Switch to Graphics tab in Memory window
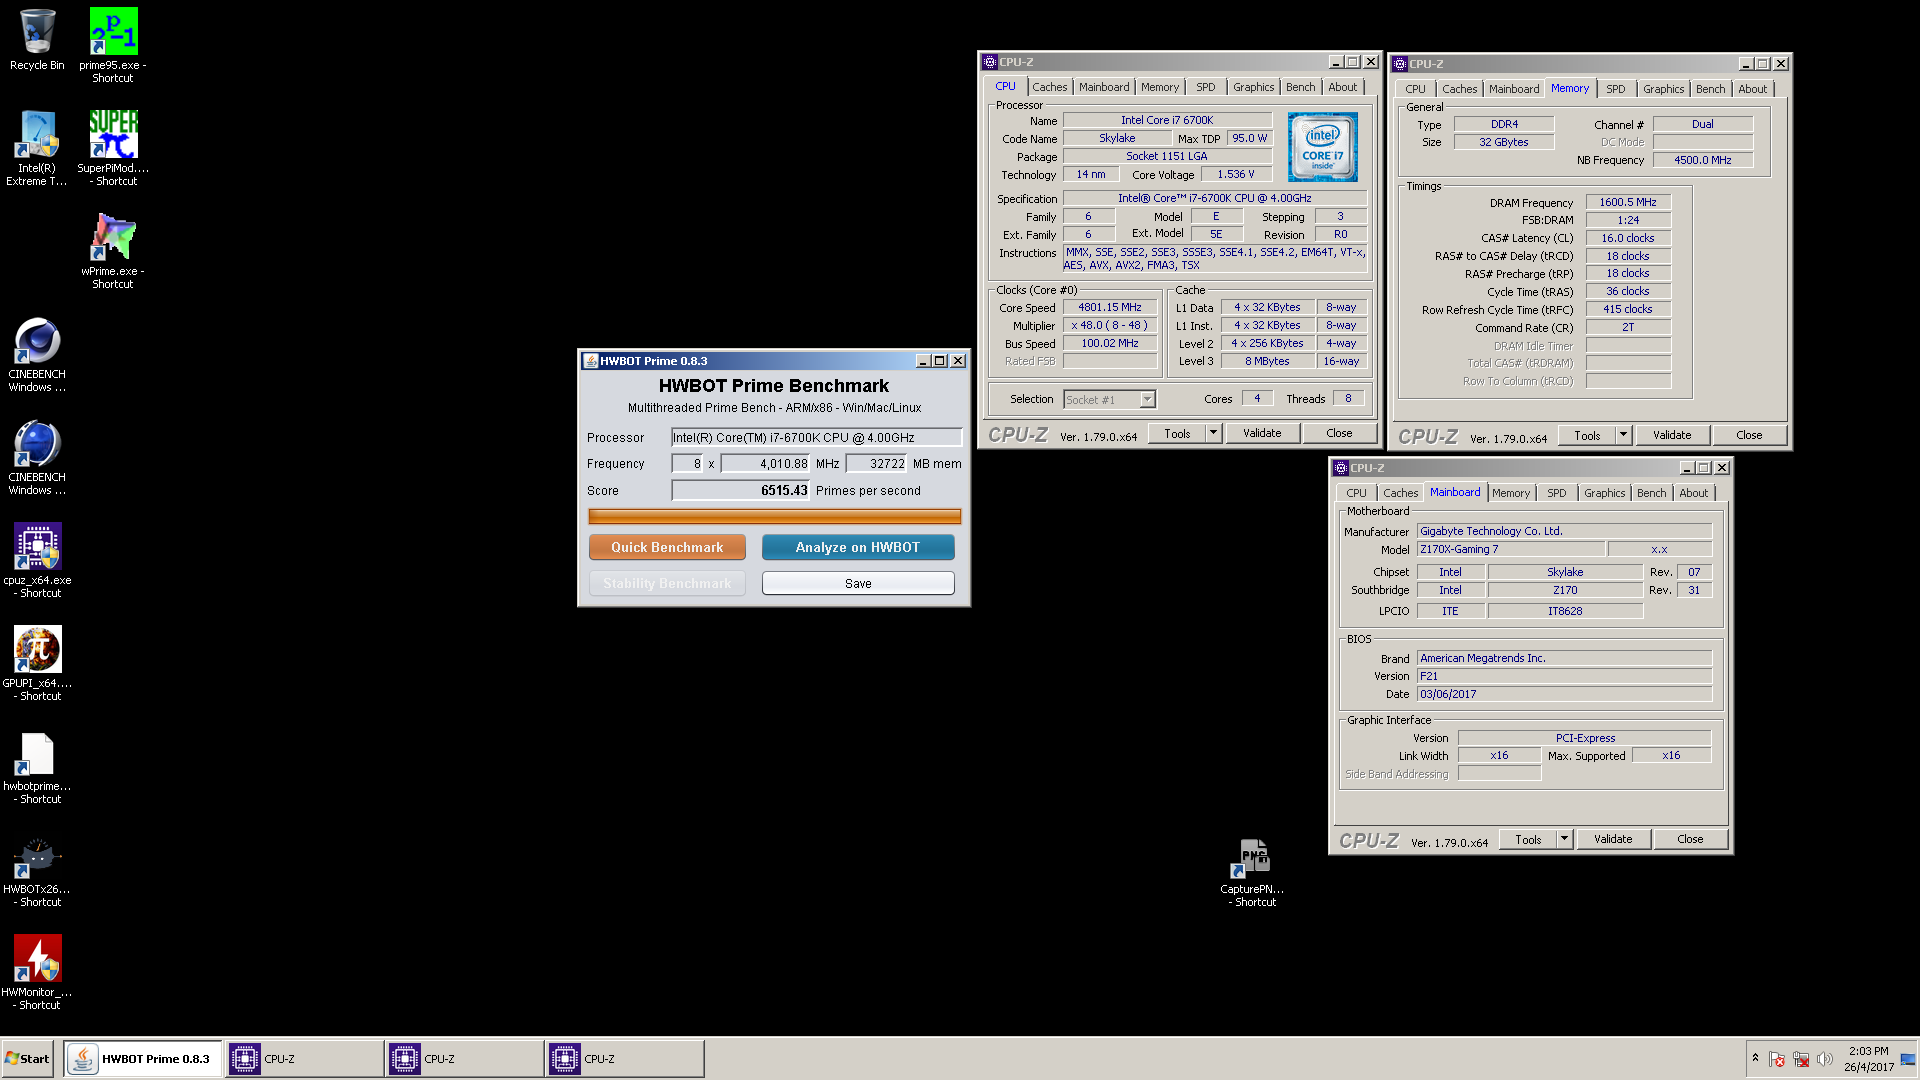1920x1080 pixels. [1663, 89]
